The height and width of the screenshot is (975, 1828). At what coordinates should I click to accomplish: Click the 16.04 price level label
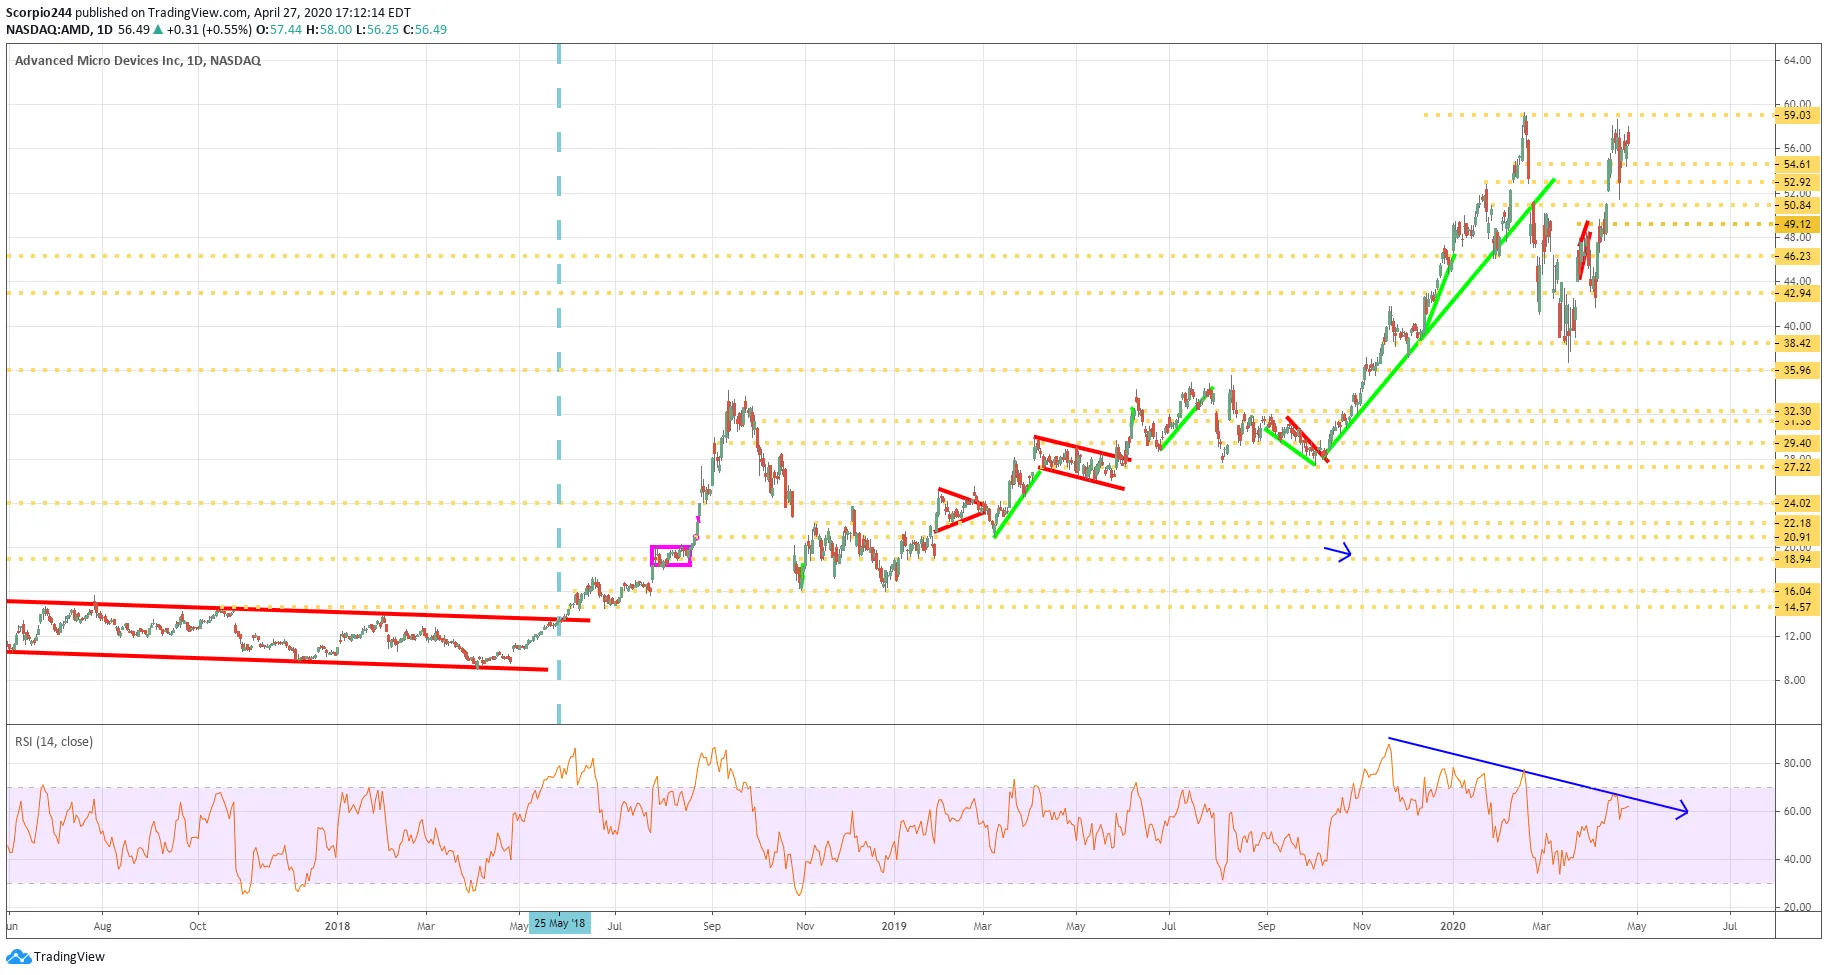tap(1797, 591)
